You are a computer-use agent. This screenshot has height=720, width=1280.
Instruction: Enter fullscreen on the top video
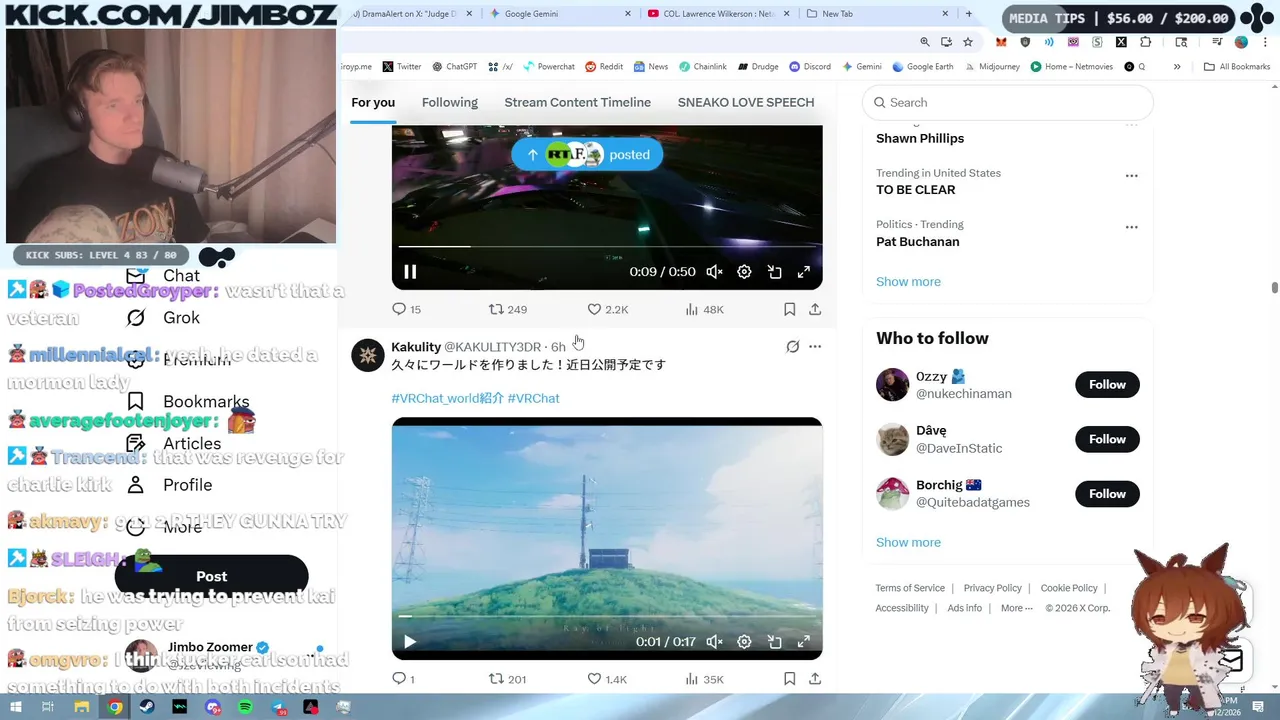[x=804, y=272]
